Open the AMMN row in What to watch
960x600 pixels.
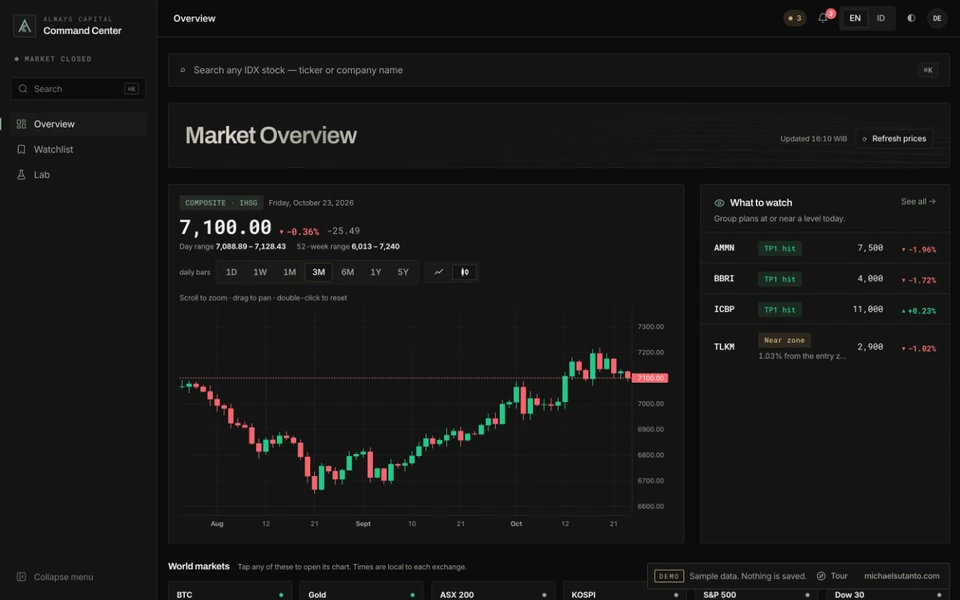point(825,248)
